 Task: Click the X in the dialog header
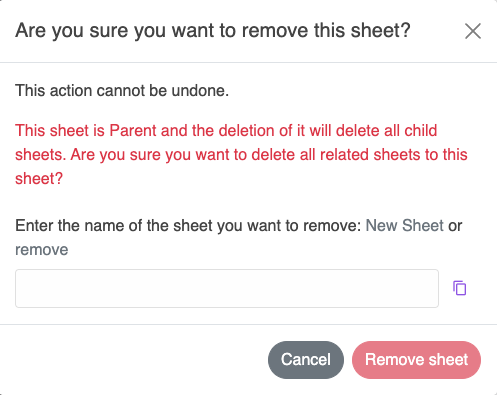coord(473,31)
